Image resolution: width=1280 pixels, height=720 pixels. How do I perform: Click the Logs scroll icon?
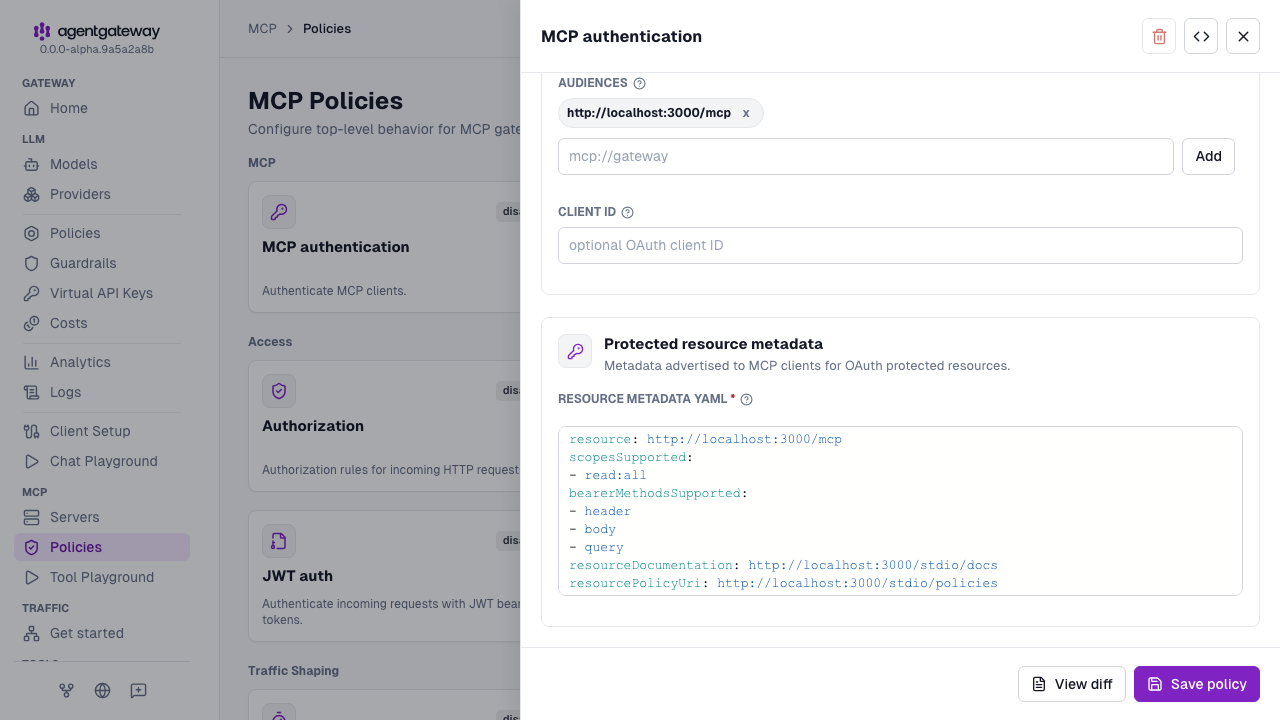click(32, 392)
